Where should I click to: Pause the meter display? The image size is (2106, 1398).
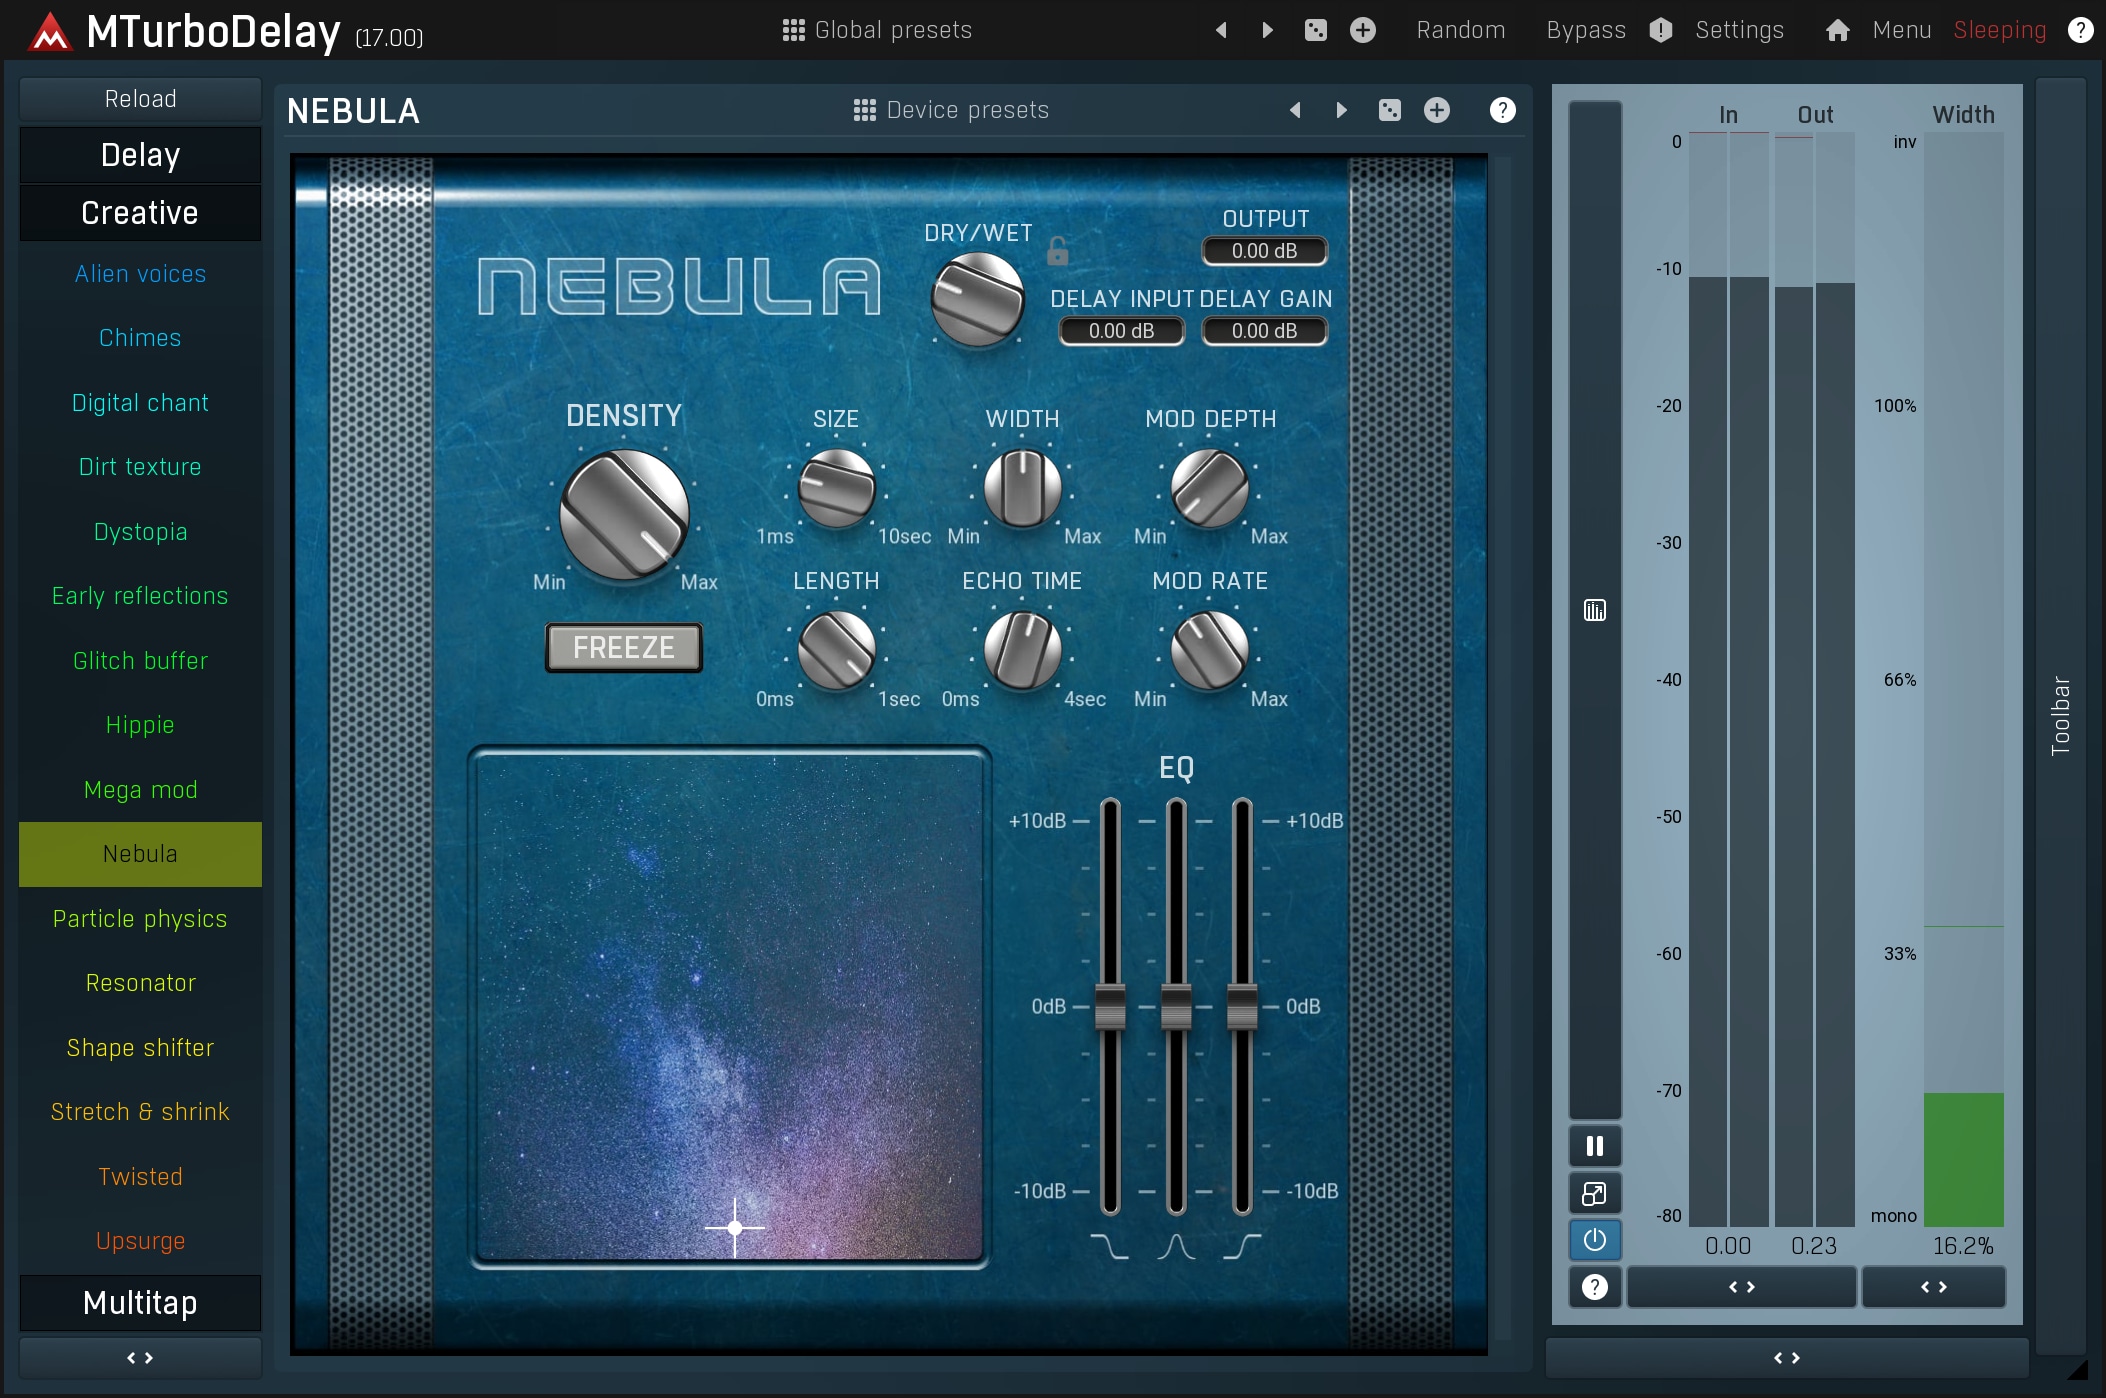(x=1595, y=1146)
